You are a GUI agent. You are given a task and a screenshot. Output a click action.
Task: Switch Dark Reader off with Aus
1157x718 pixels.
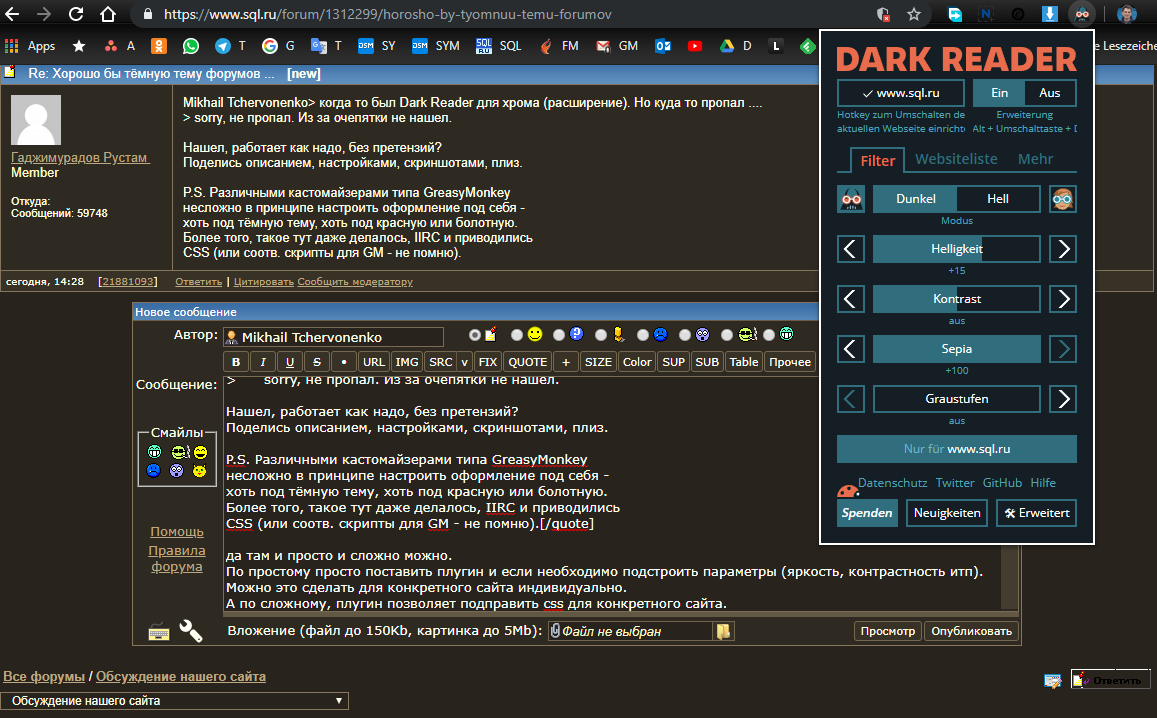[1050, 93]
